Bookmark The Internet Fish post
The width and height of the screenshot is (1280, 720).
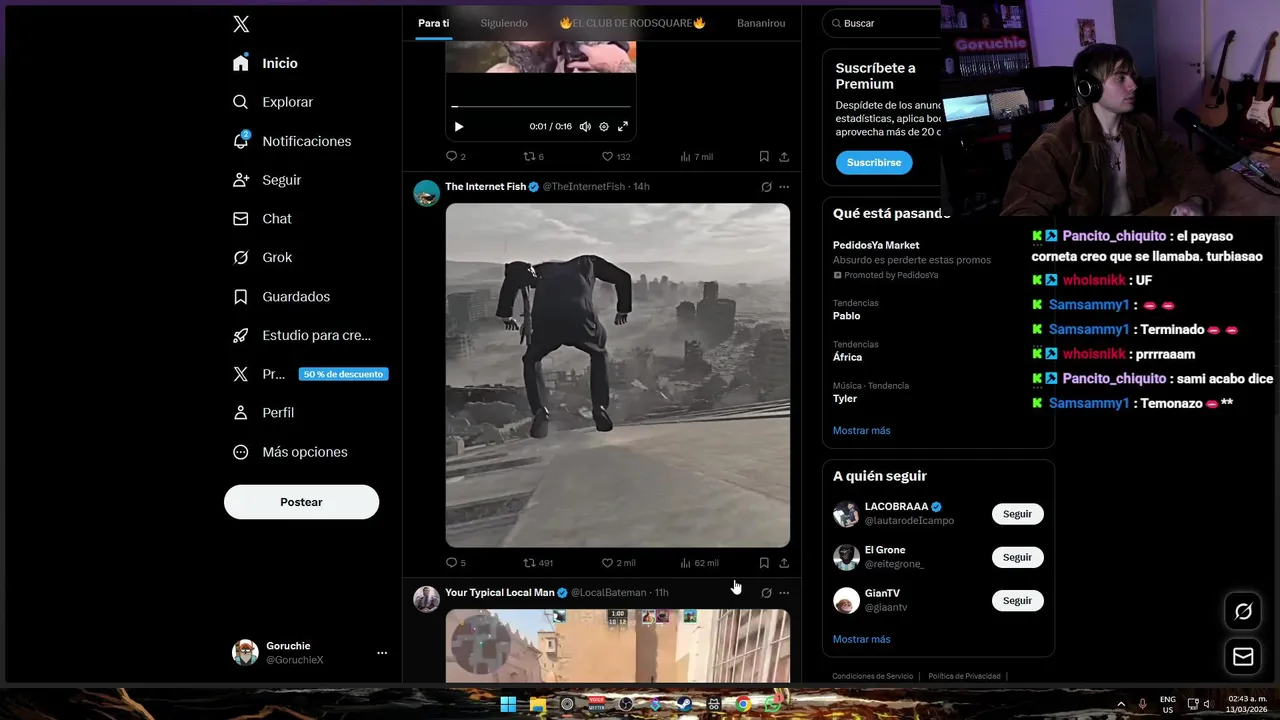click(x=764, y=563)
